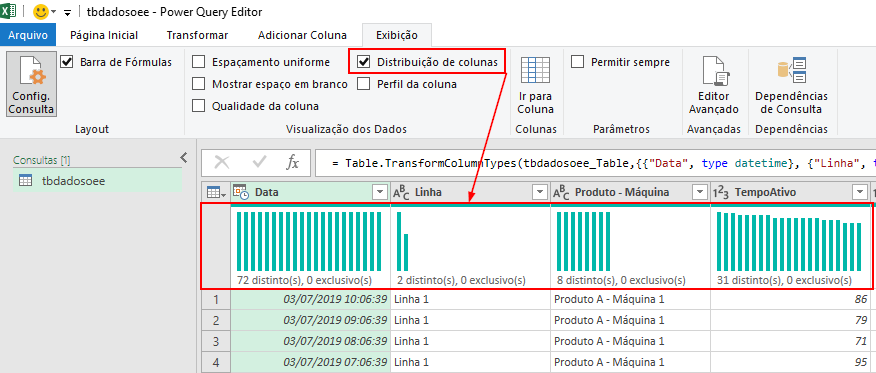The image size is (876, 373).
Task: Click the TempoAtivo distribution chart
Action: click(x=790, y=241)
